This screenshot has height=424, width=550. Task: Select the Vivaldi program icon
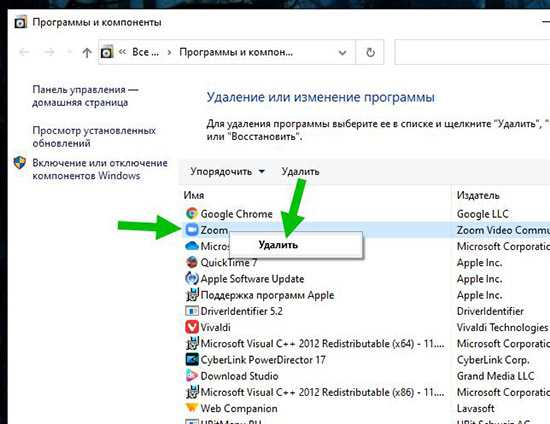coord(192,327)
